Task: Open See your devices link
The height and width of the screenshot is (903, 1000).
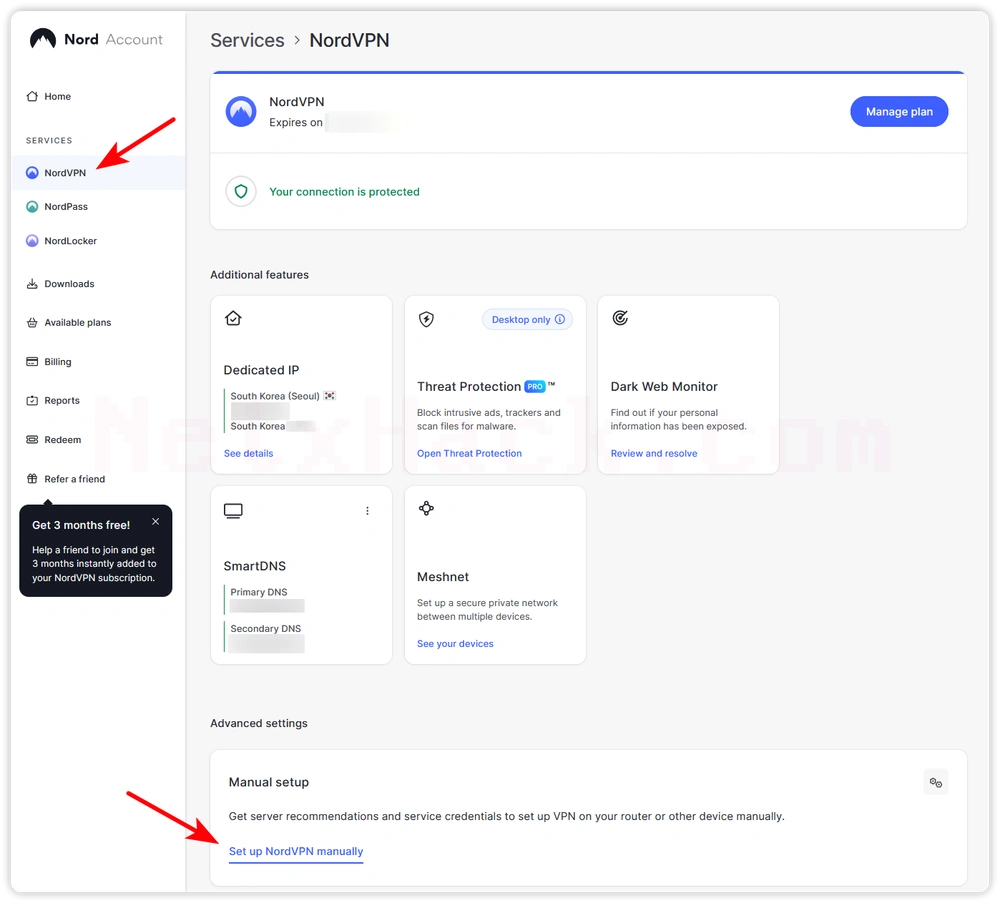Action: pyautogui.click(x=455, y=644)
